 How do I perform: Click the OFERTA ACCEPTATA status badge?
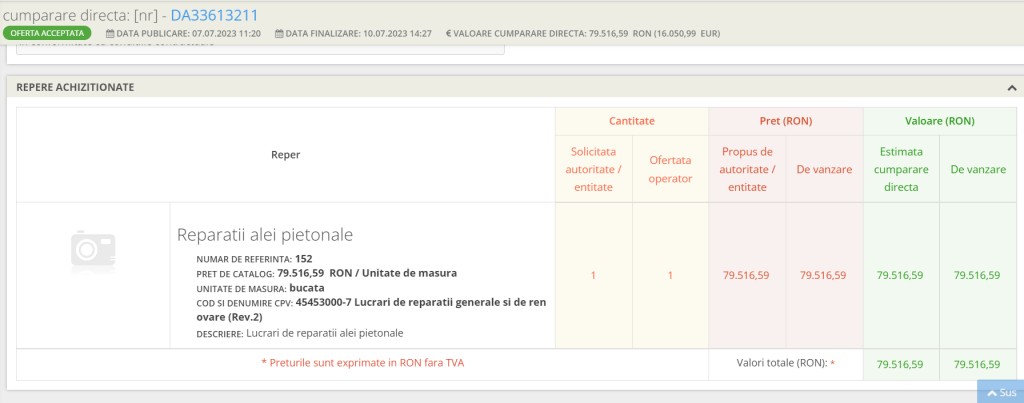pyautogui.click(x=47, y=33)
